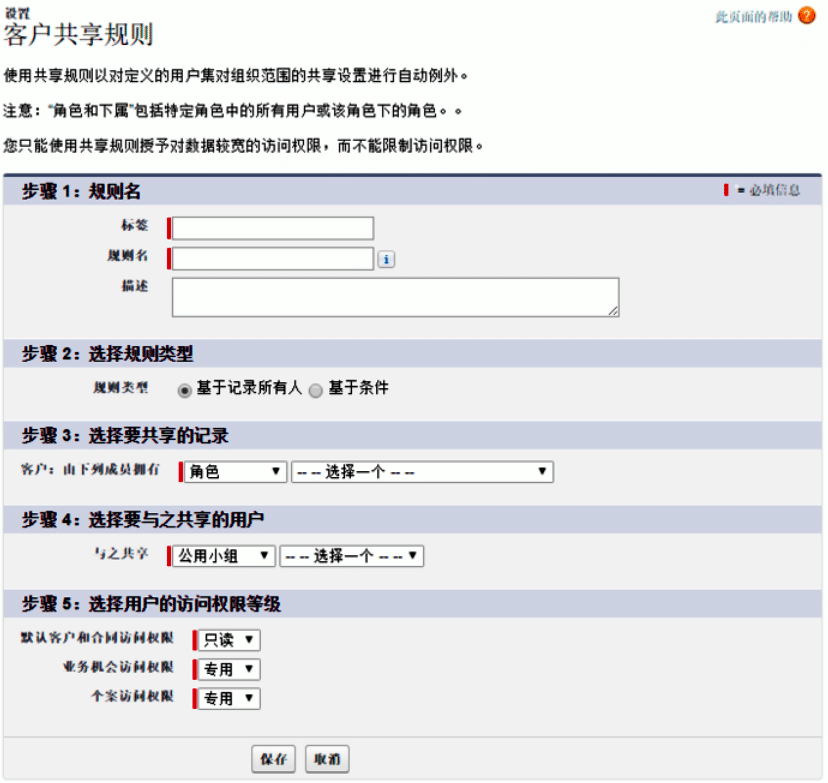This screenshot has height=783, width=828.
Task: Click the 步骤 4：选择要与之共享的用户 header
Action: pos(143,520)
